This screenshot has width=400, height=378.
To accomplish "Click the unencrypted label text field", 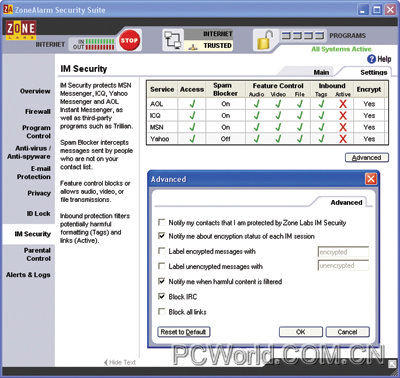I will [343, 266].
